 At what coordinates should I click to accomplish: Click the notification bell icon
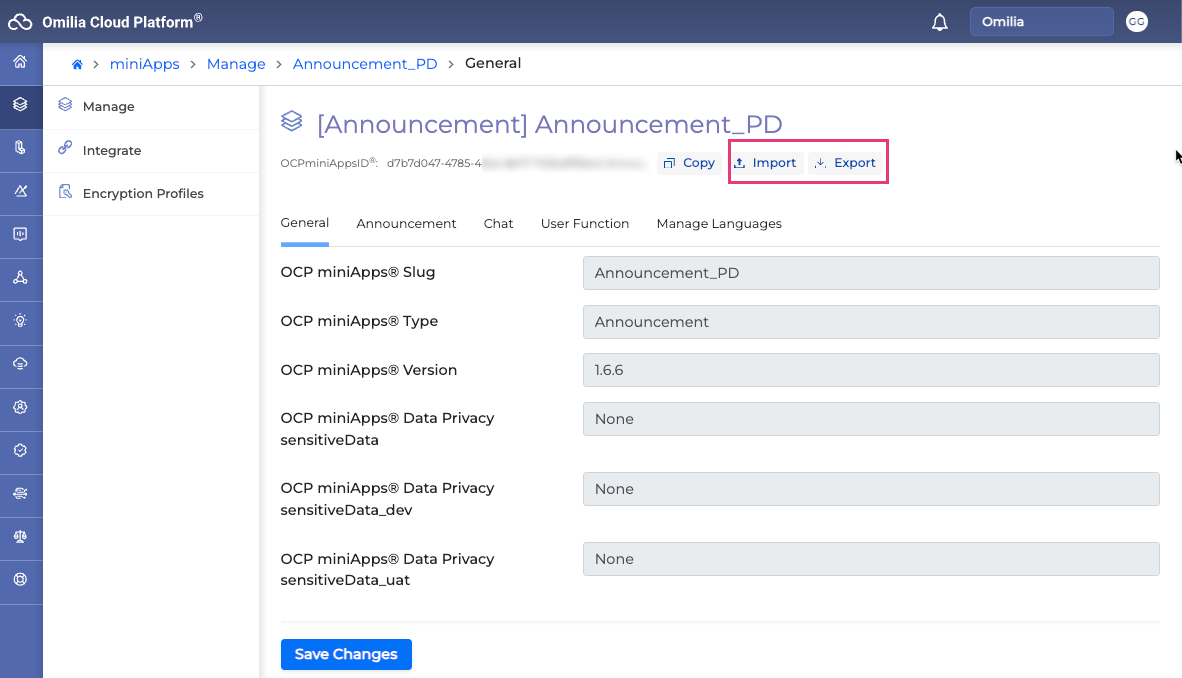[939, 22]
